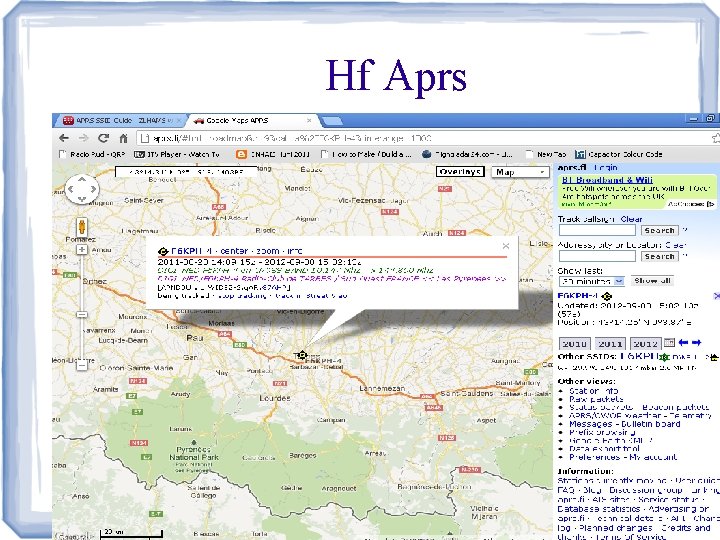This screenshot has width=720, height=540.
Task: Pan the map down using the bottom arrow
Action: (82, 199)
